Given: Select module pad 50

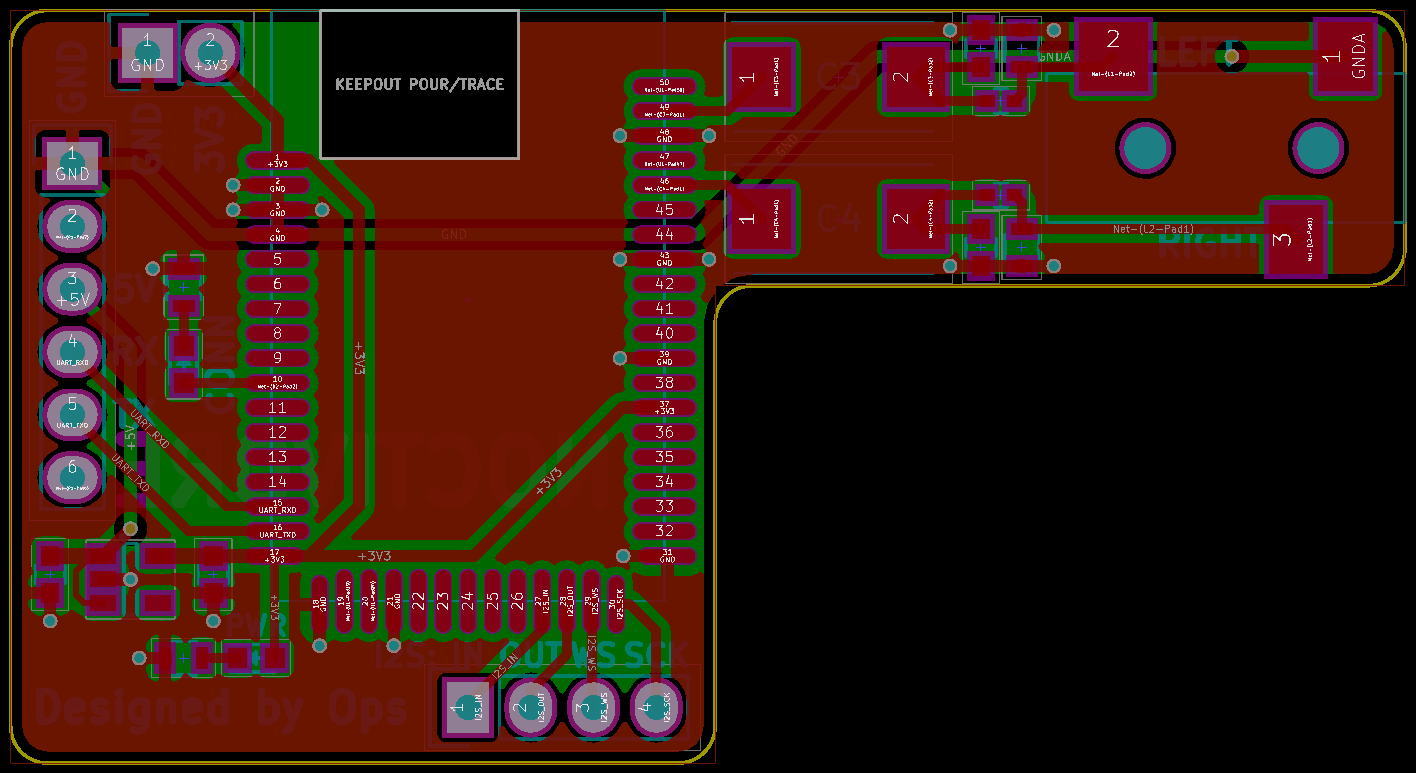Looking at the screenshot, I should pos(664,86).
